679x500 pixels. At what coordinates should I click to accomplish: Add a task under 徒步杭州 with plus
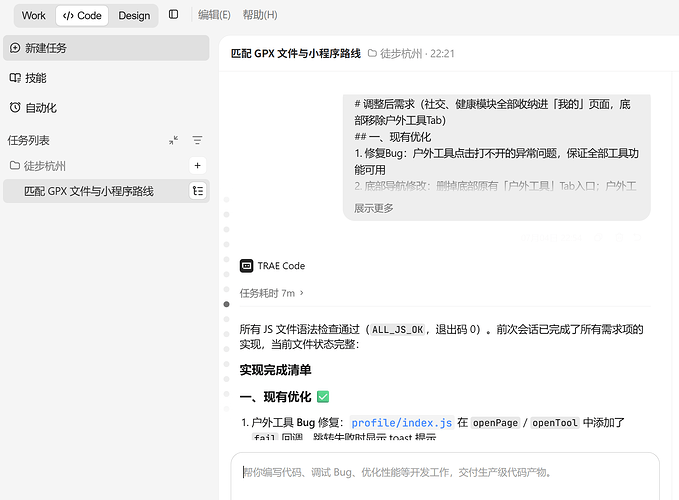[197, 165]
